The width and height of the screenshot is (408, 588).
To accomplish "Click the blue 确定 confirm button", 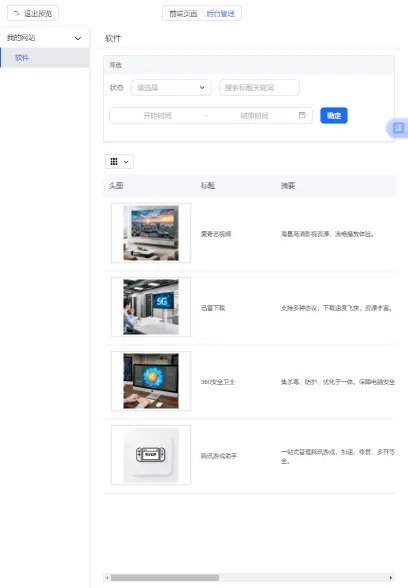I will pos(334,116).
